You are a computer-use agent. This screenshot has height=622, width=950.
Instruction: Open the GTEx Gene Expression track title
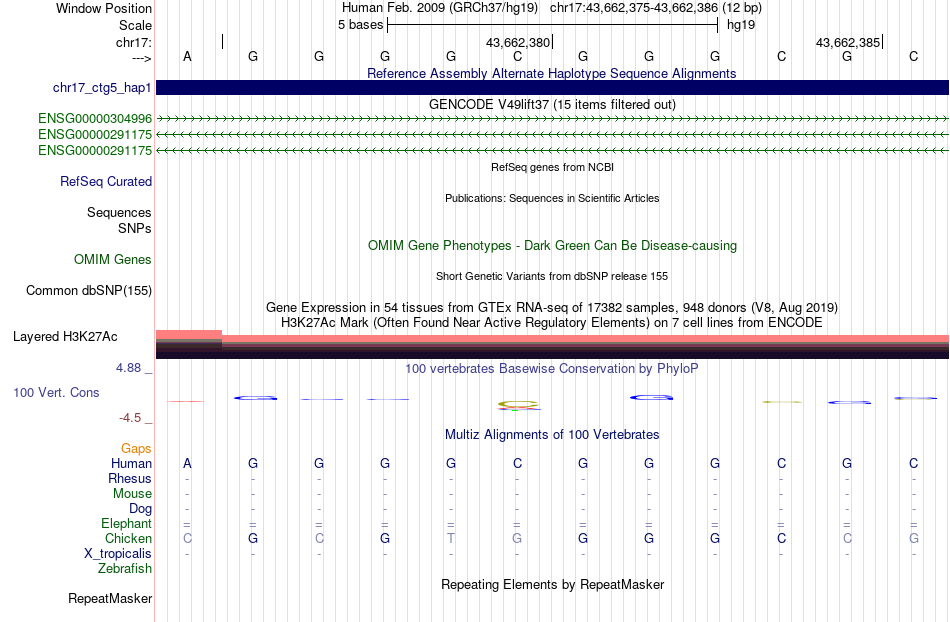pyautogui.click(x=552, y=308)
